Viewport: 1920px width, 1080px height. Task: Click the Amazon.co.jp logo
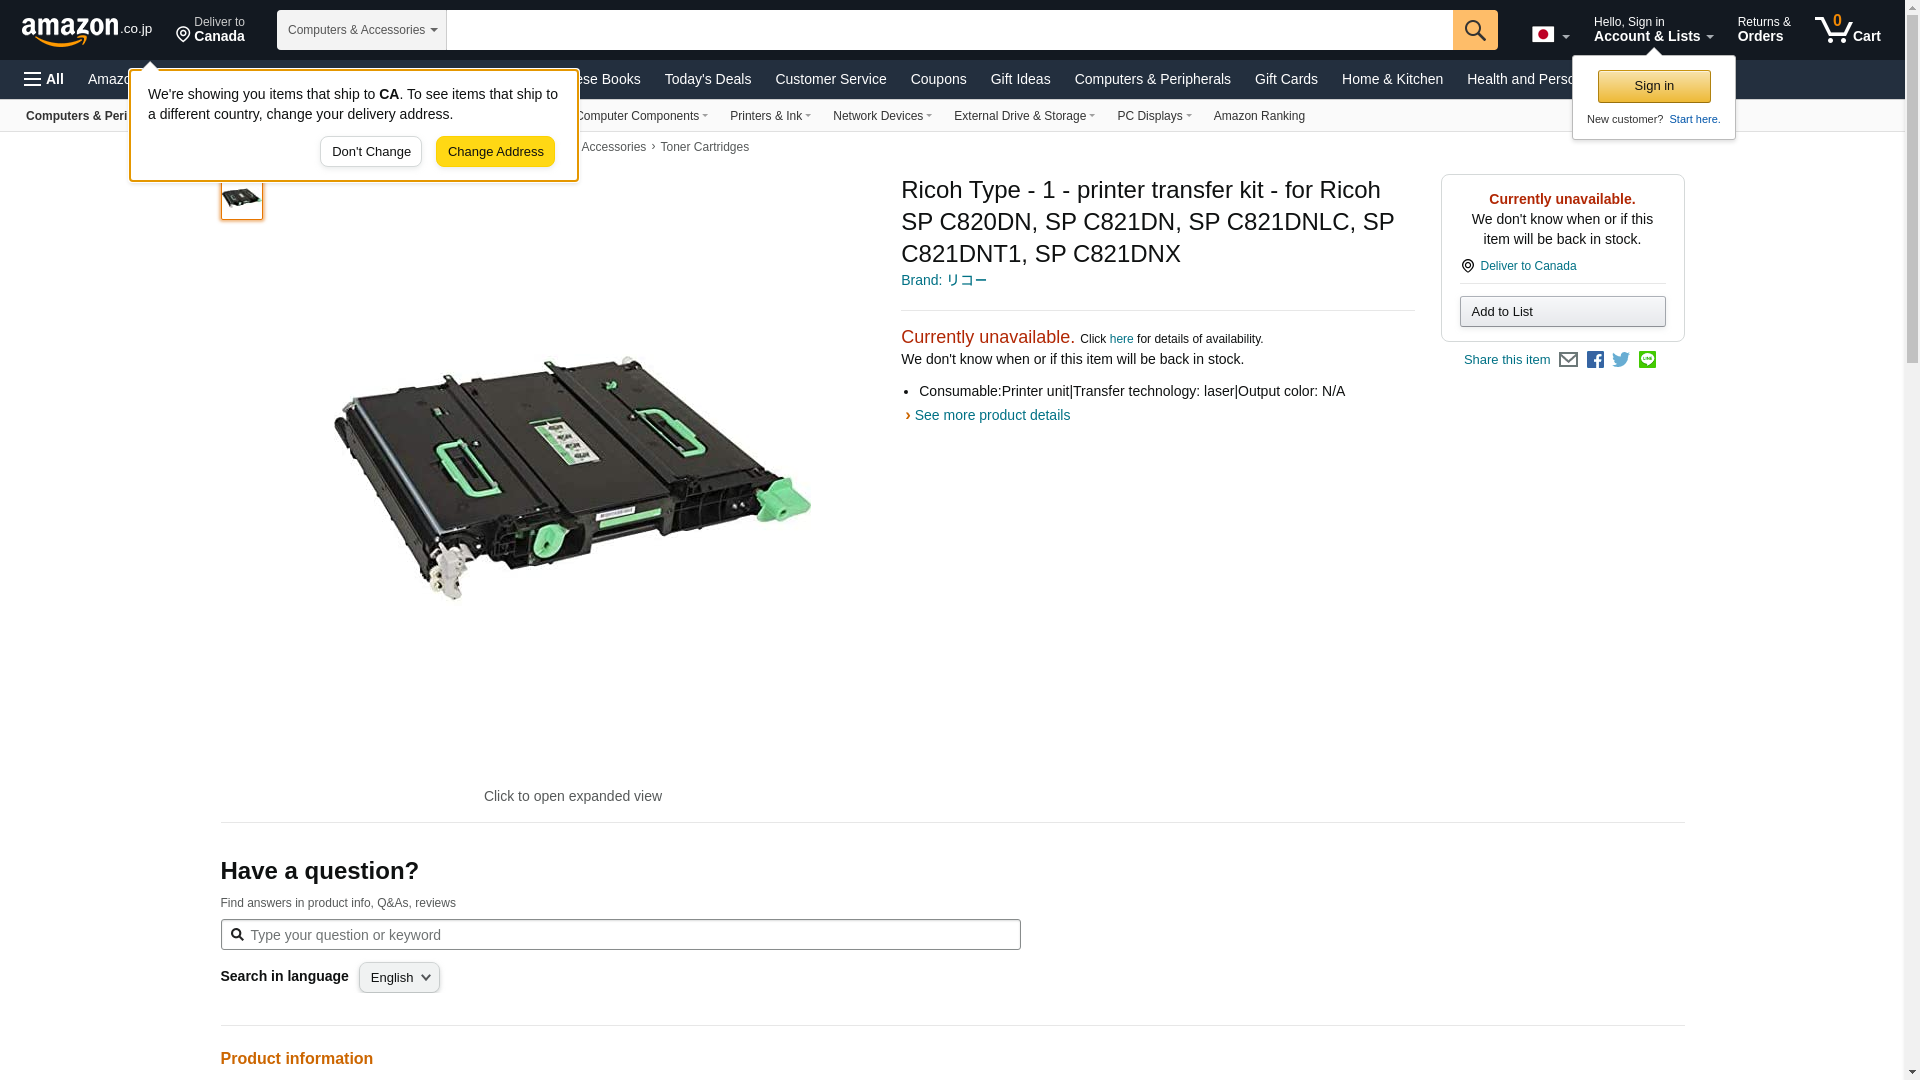point(86,31)
